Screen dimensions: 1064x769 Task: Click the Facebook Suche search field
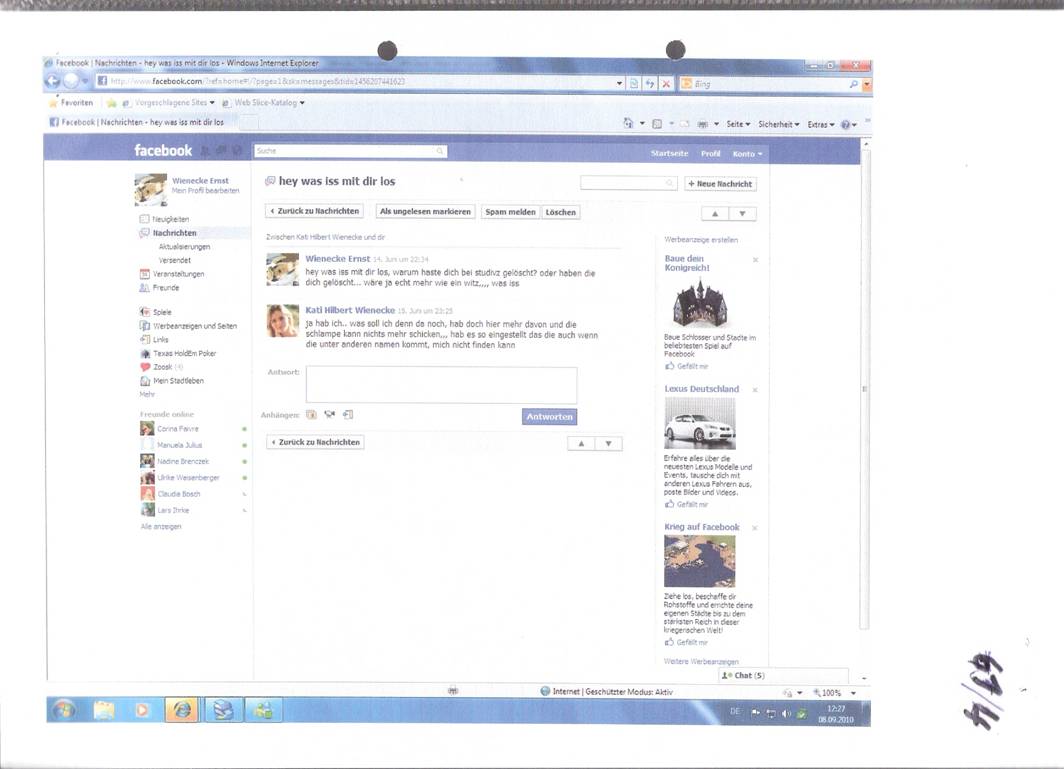(351, 151)
